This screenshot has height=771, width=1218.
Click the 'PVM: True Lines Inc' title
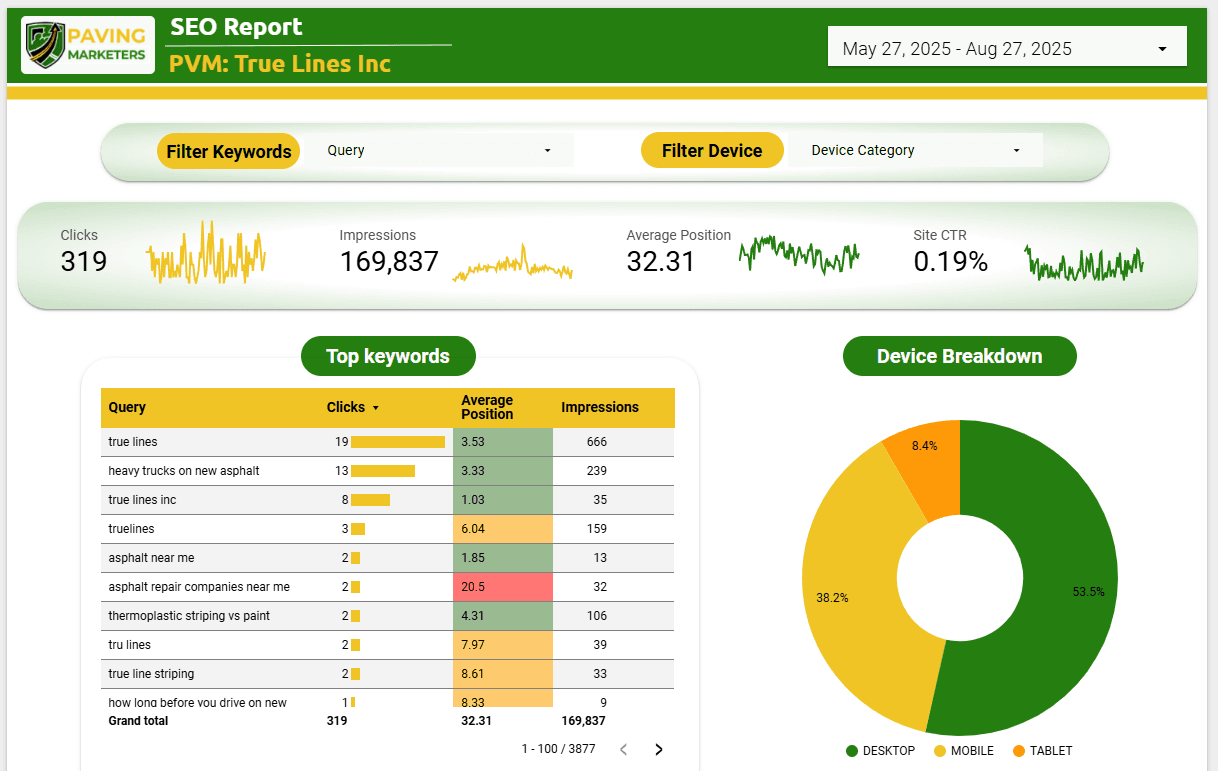pyautogui.click(x=280, y=64)
